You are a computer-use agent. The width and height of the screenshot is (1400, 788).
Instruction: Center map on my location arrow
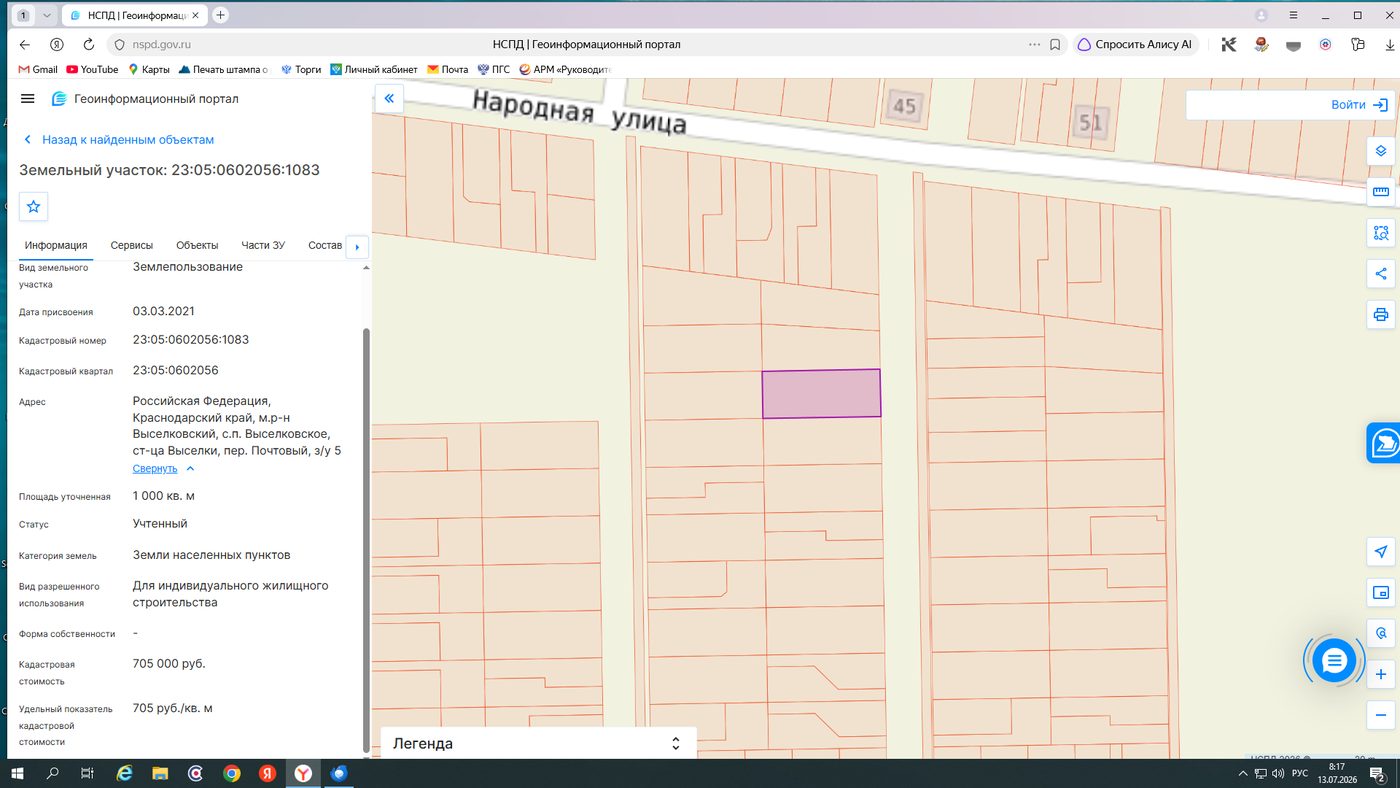pos(1381,552)
